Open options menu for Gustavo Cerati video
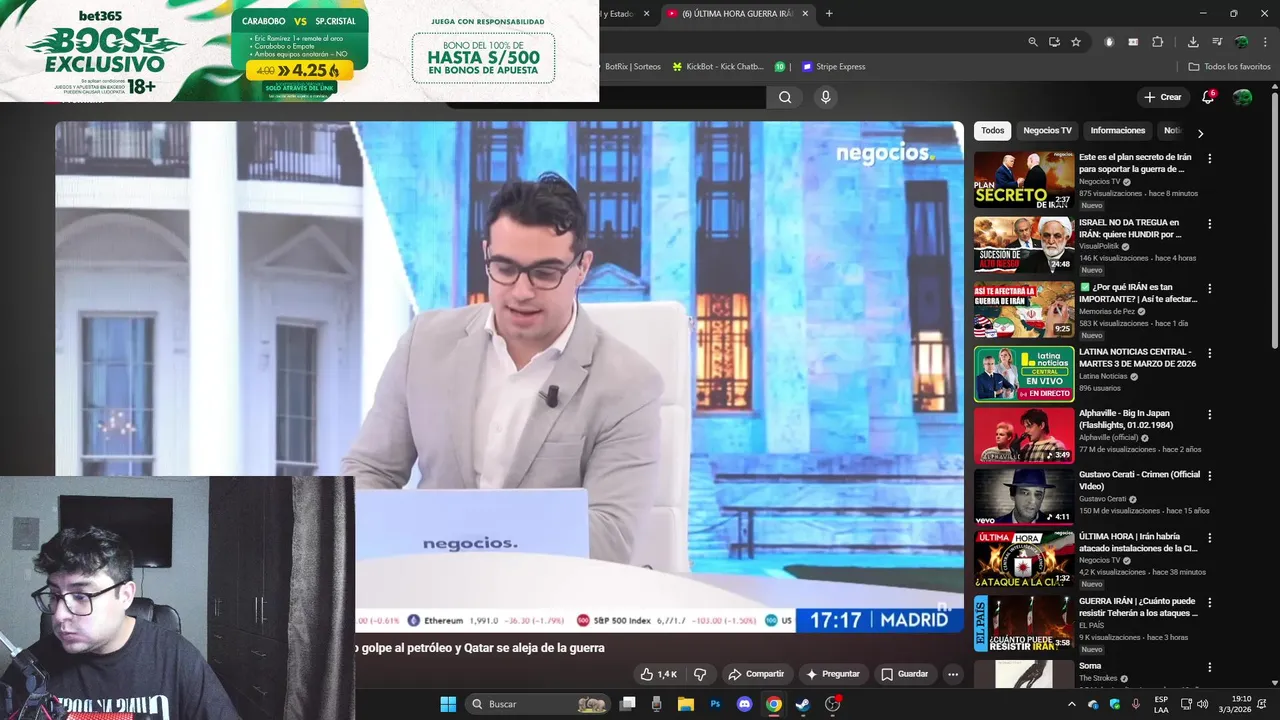Viewport: 1280px width, 720px height. 1209,476
